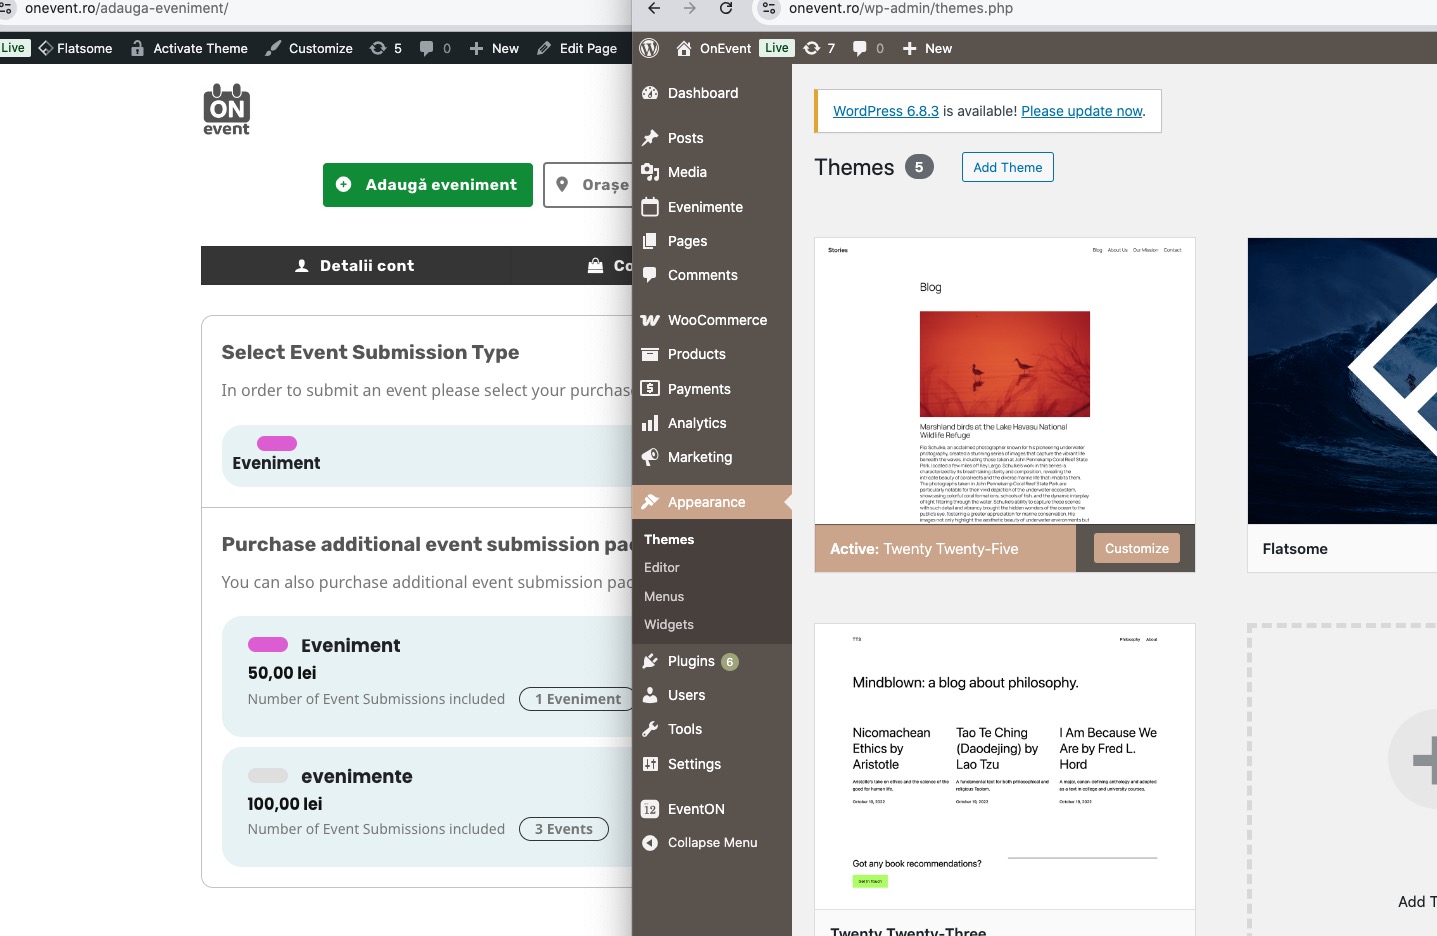Image resolution: width=1437 pixels, height=936 pixels.
Task: Click the Collapse Menu icon
Action: coord(650,843)
